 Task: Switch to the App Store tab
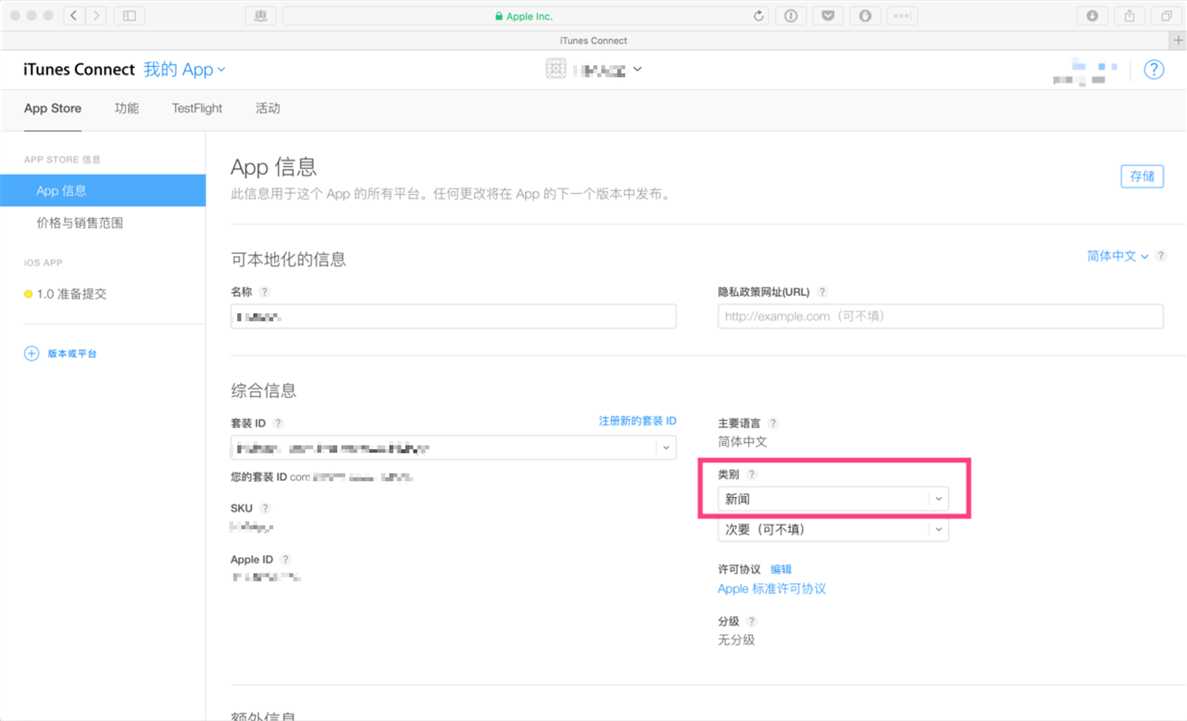[52, 108]
